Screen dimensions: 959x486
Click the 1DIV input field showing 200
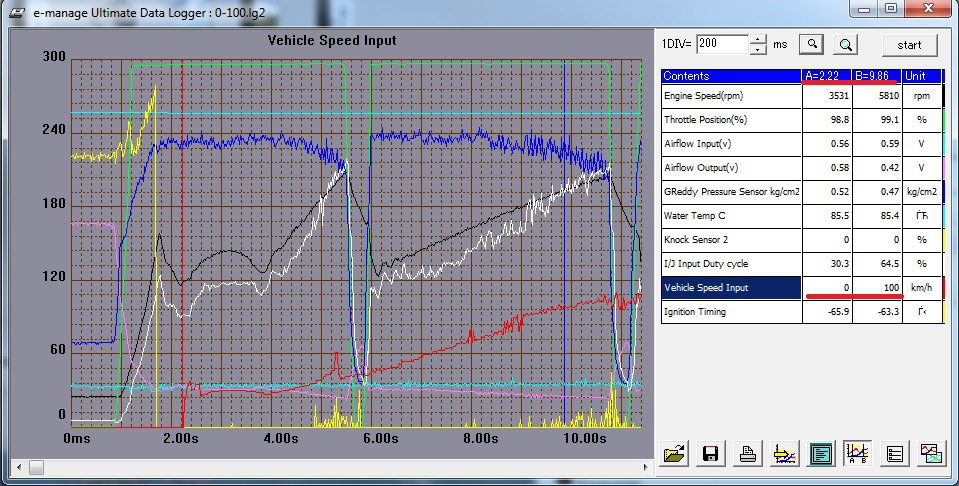(x=722, y=44)
